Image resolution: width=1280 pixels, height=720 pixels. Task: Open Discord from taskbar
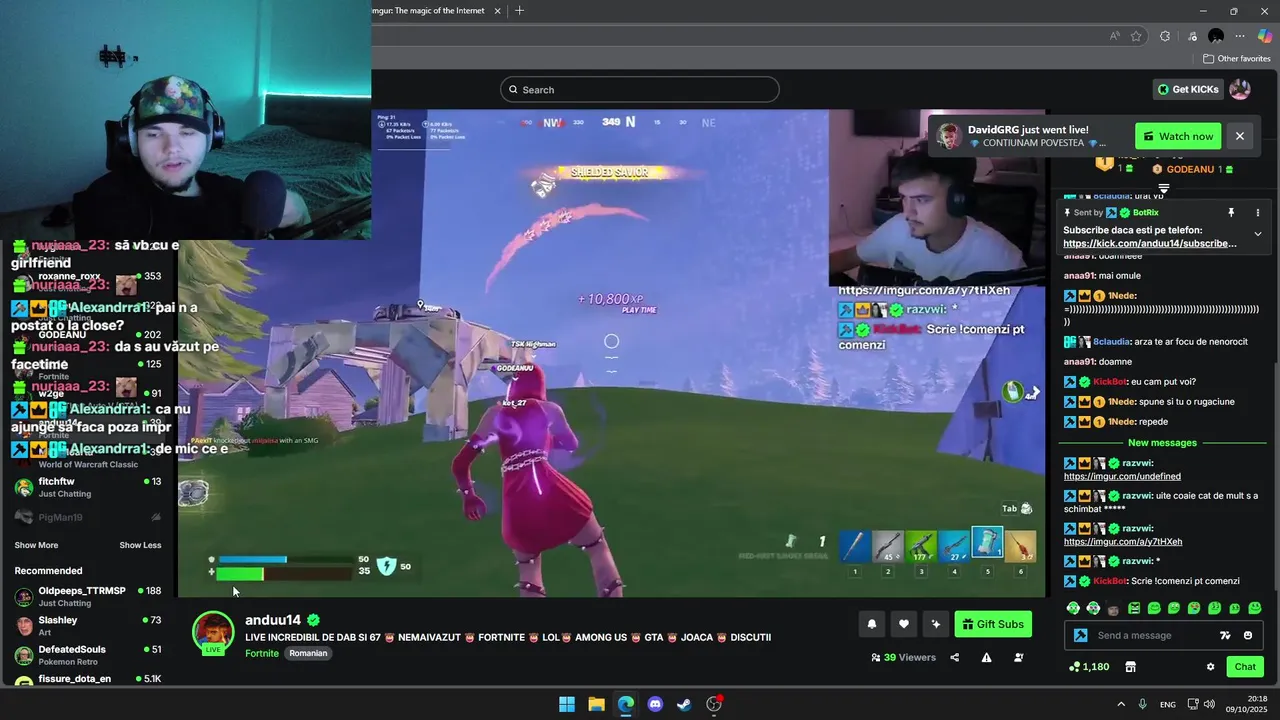[655, 704]
